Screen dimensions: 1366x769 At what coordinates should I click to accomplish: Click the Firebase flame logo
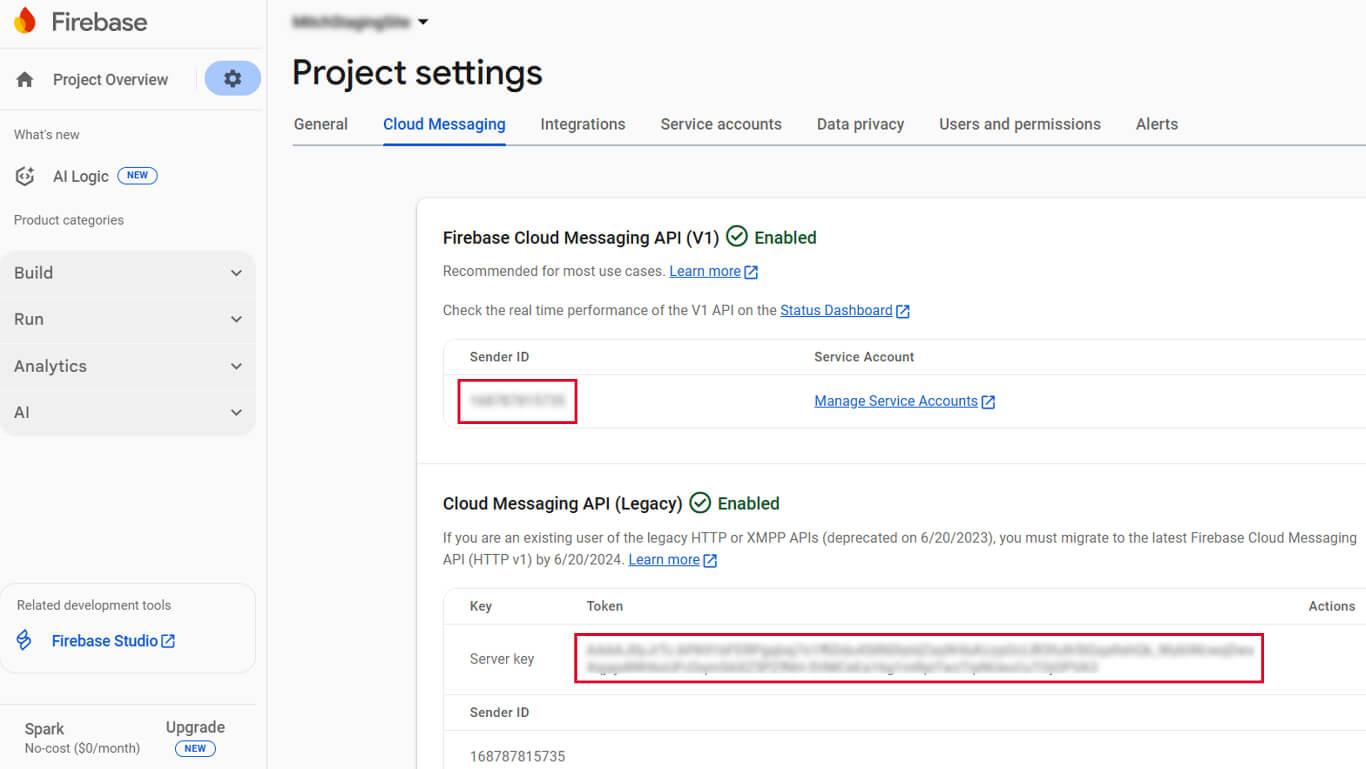pyautogui.click(x=25, y=21)
